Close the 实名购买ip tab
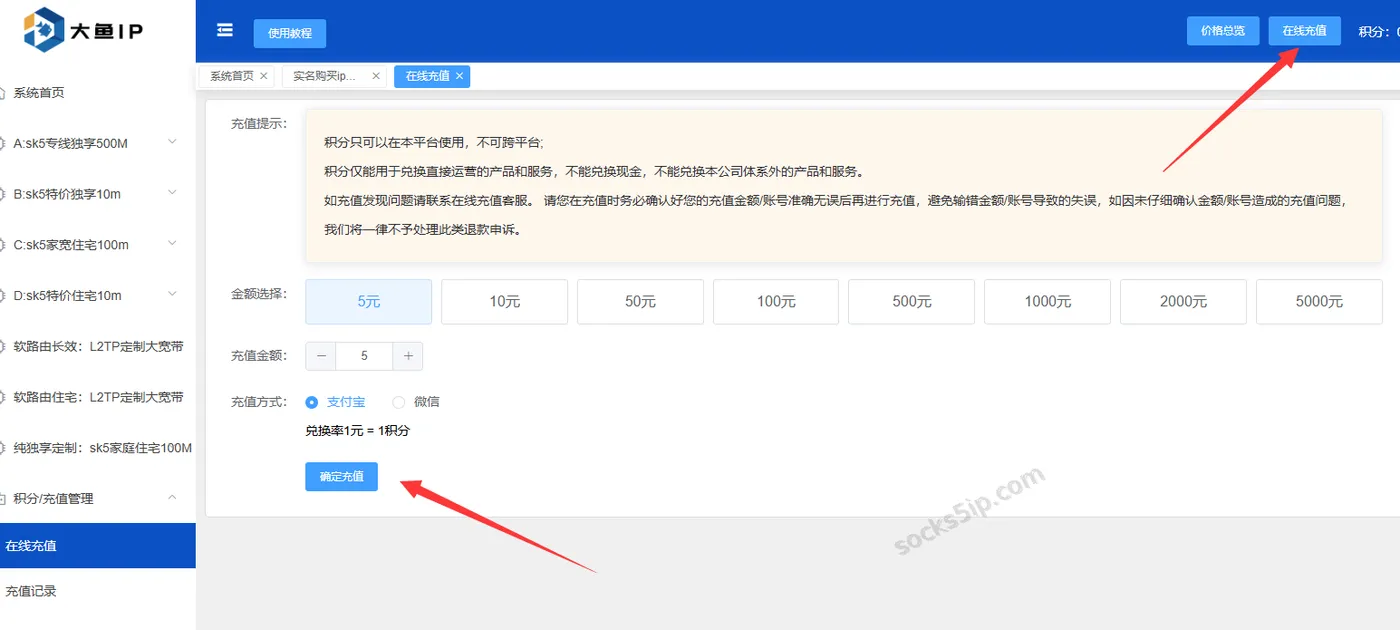The image size is (1400, 630). coord(376,76)
